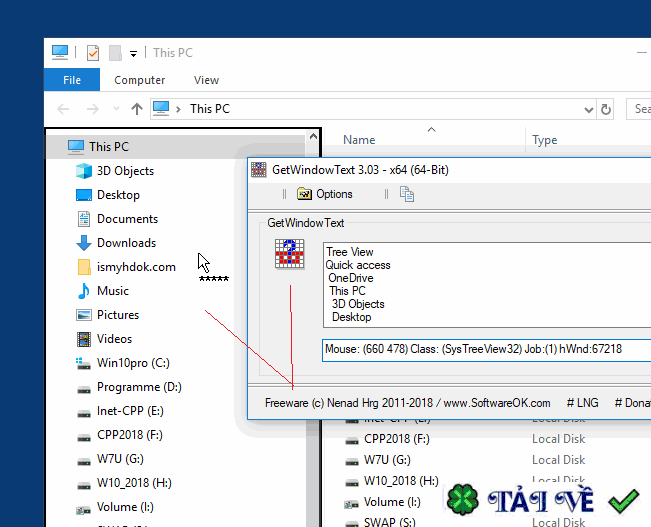Click the 3D Objects cube icon
651x527 pixels.
click(x=84, y=171)
